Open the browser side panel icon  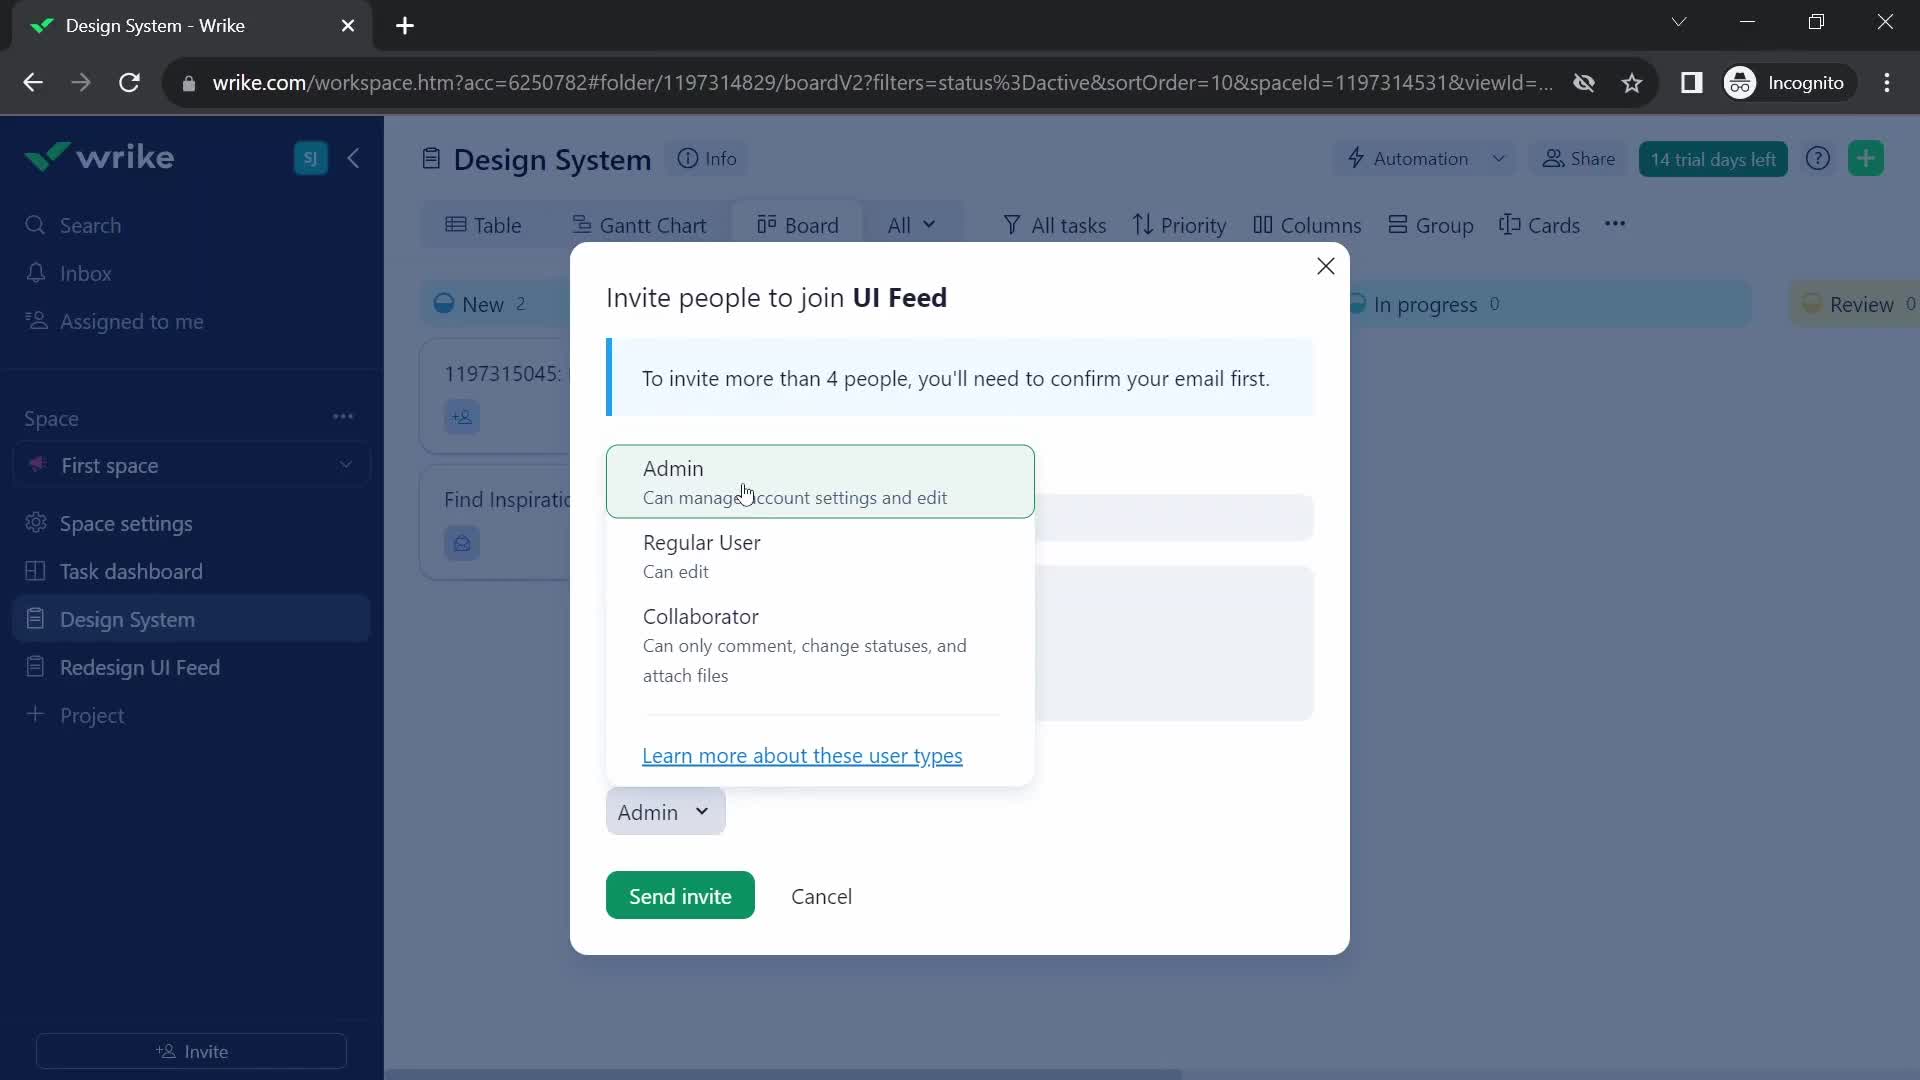(x=1691, y=83)
